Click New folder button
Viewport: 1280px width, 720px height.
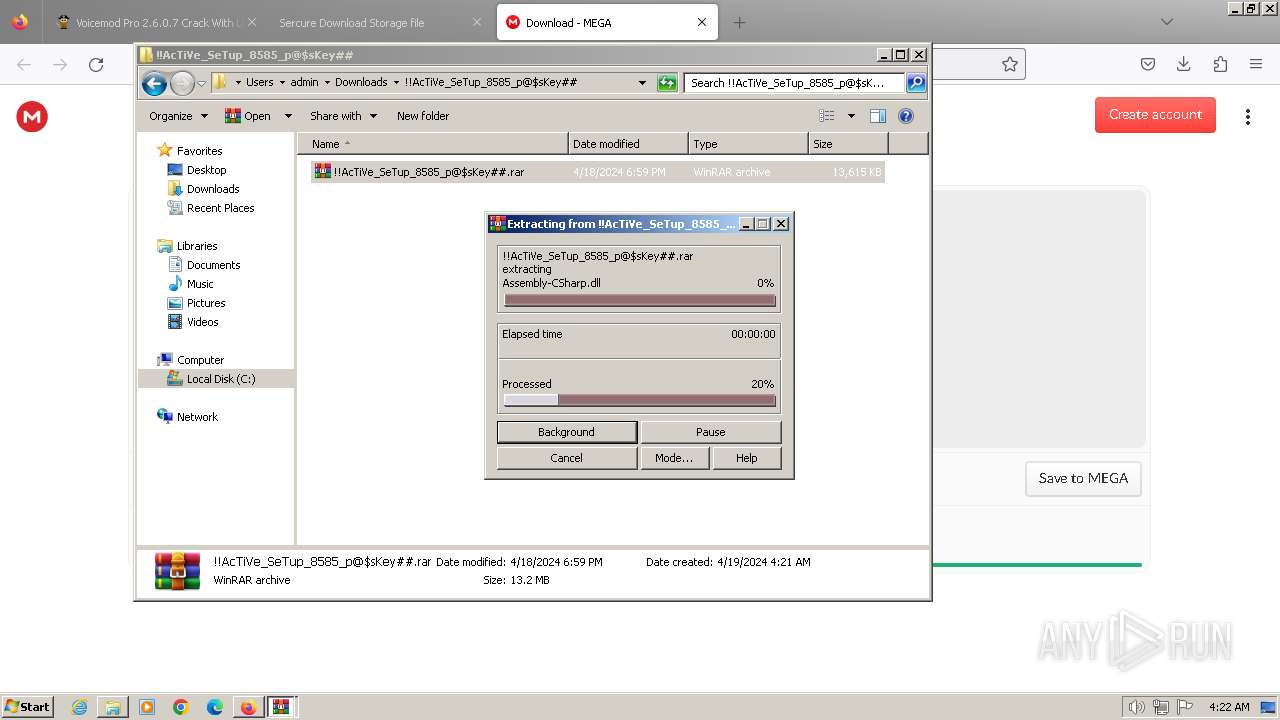pyautogui.click(x=423, y=116)
